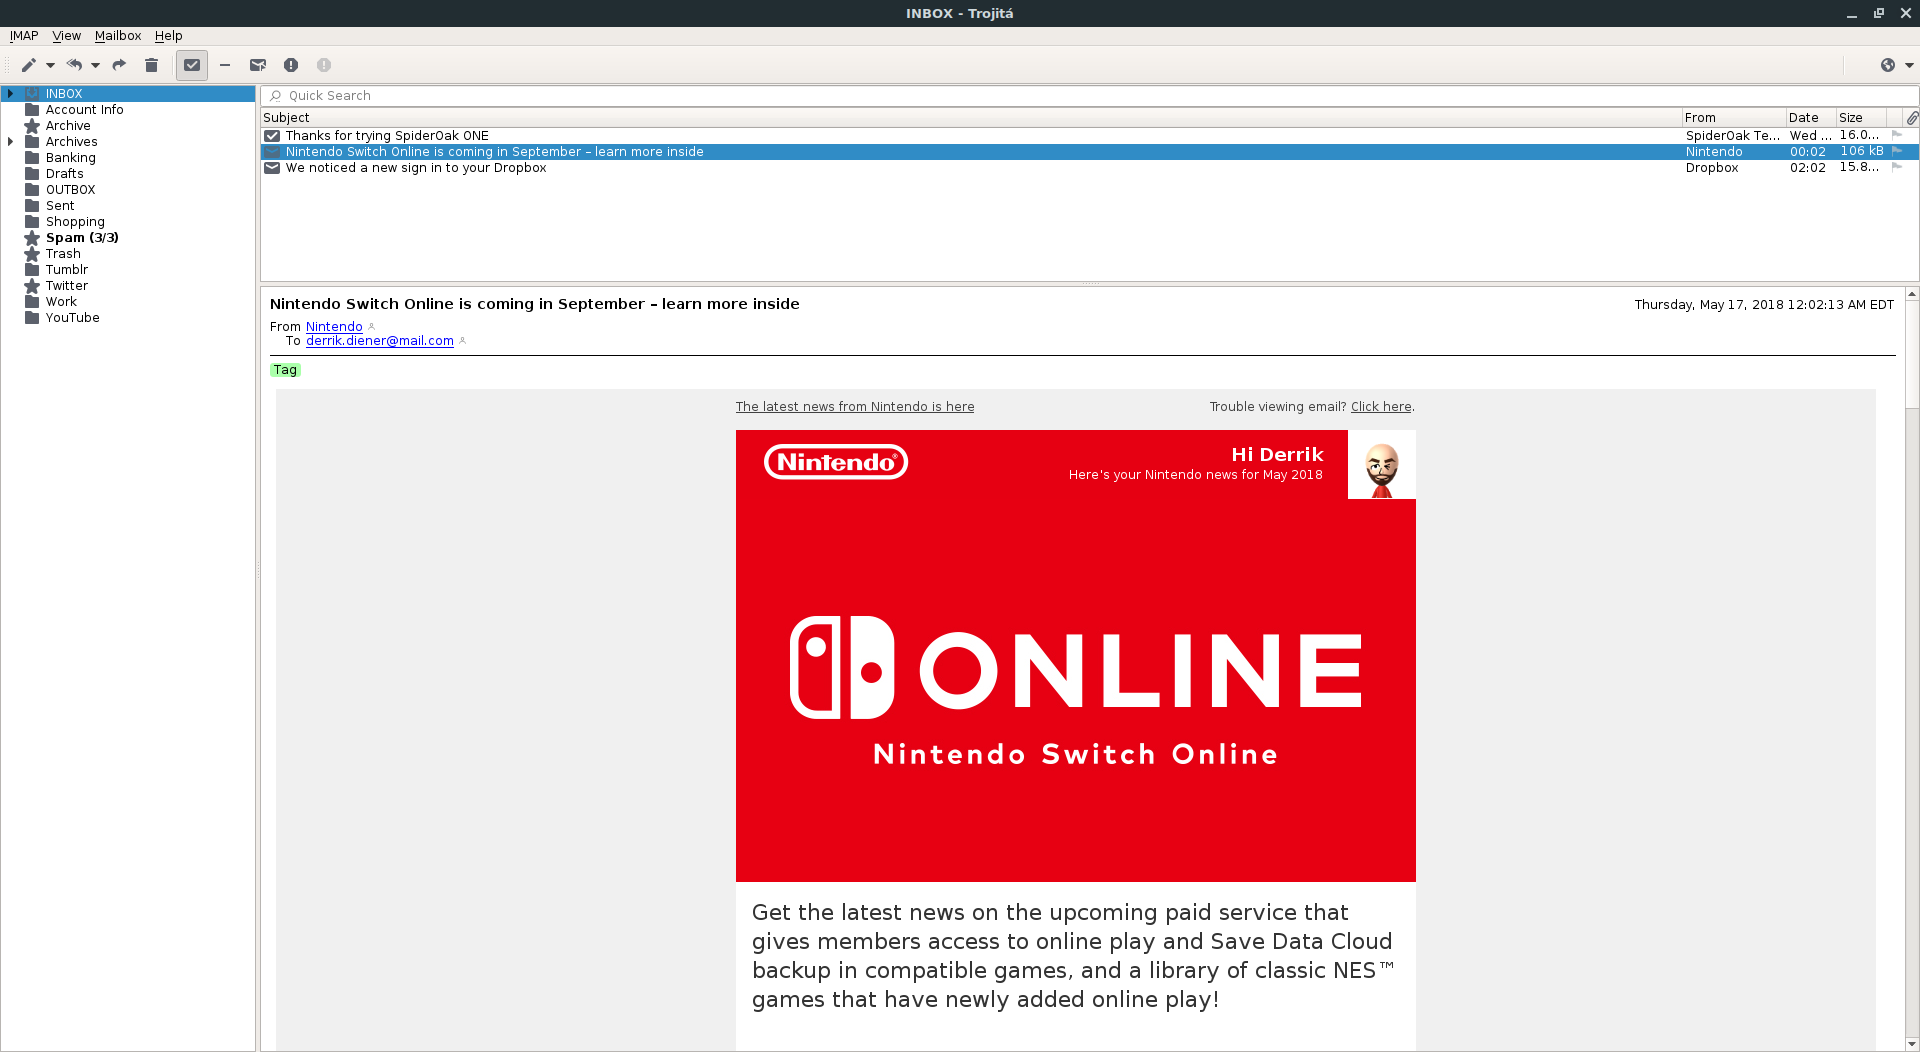Click the Mii avatar thumbnail
Image resolution: width=1920 pixels, height=1052 pixels.
1382,465
